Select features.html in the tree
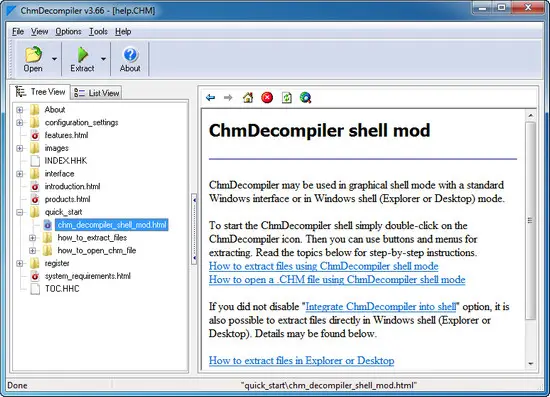Screen dimensions: 550x397 click(66, 135)
